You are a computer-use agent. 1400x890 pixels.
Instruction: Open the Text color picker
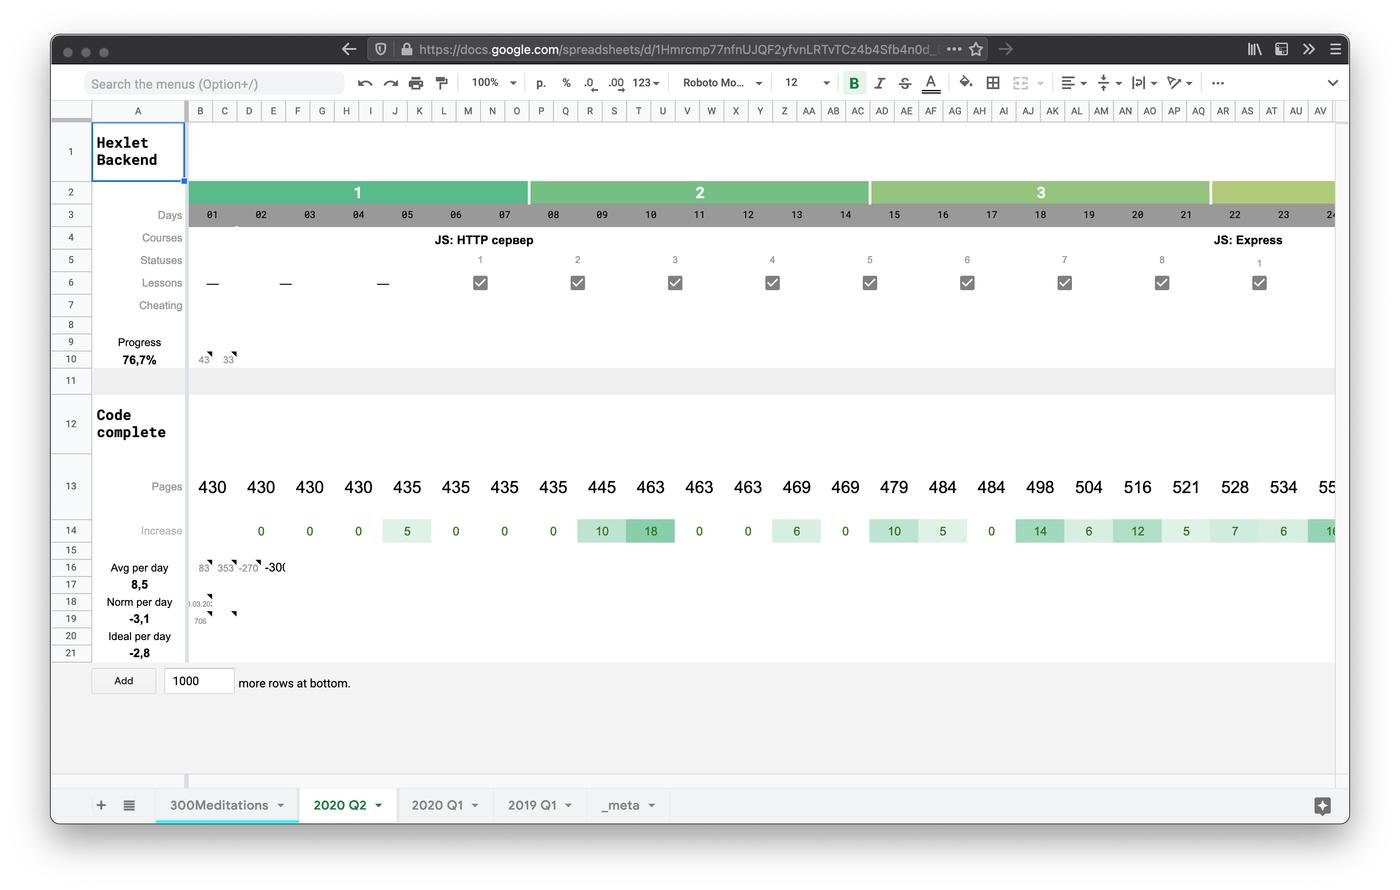(930, 83)
